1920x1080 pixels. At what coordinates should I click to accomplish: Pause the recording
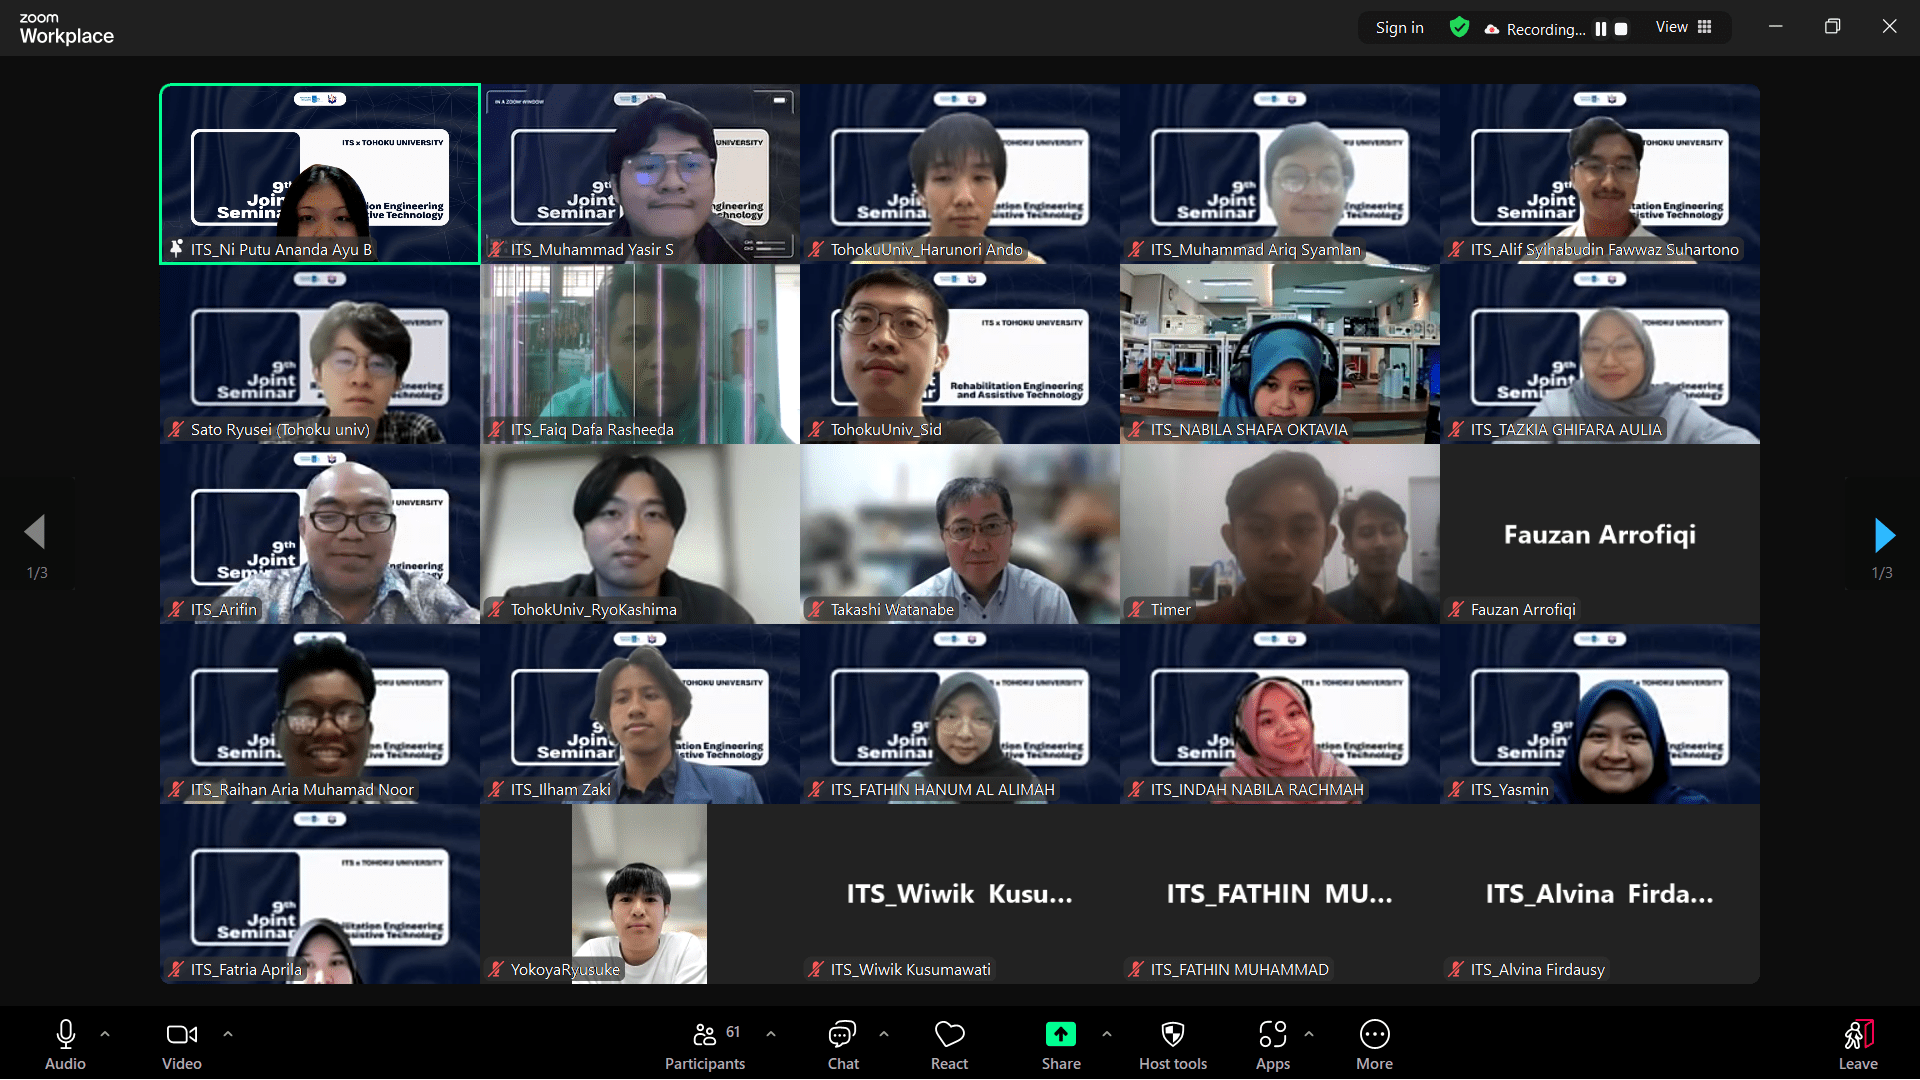coord(1601,29)
